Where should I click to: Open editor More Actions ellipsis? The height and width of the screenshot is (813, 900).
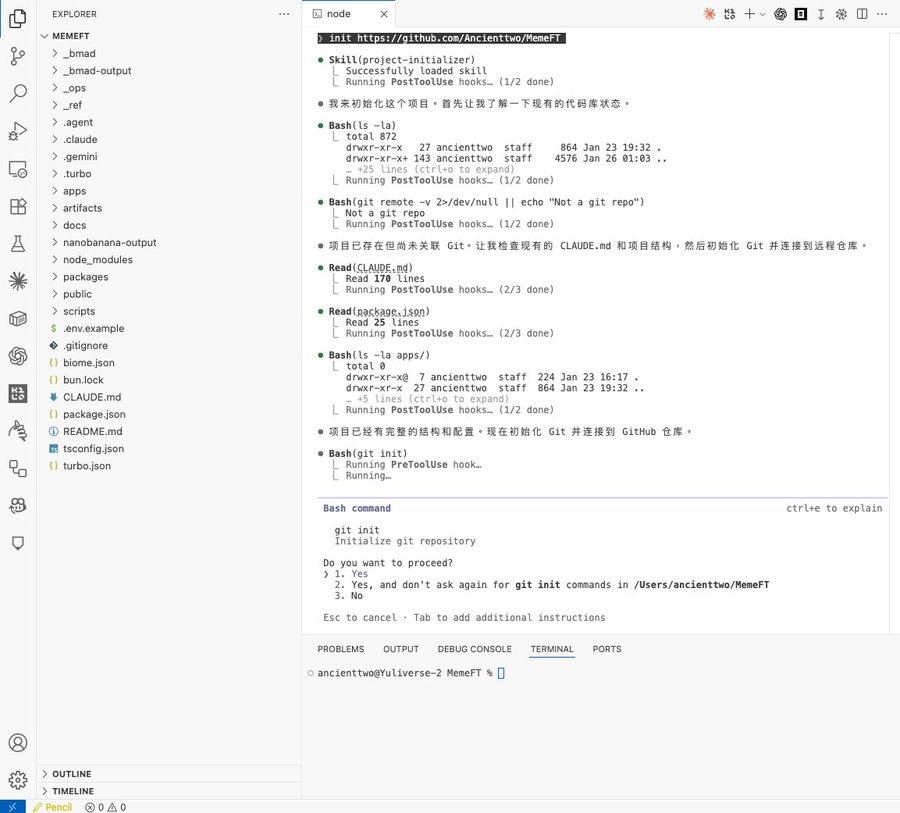click(x=882, y=14)
